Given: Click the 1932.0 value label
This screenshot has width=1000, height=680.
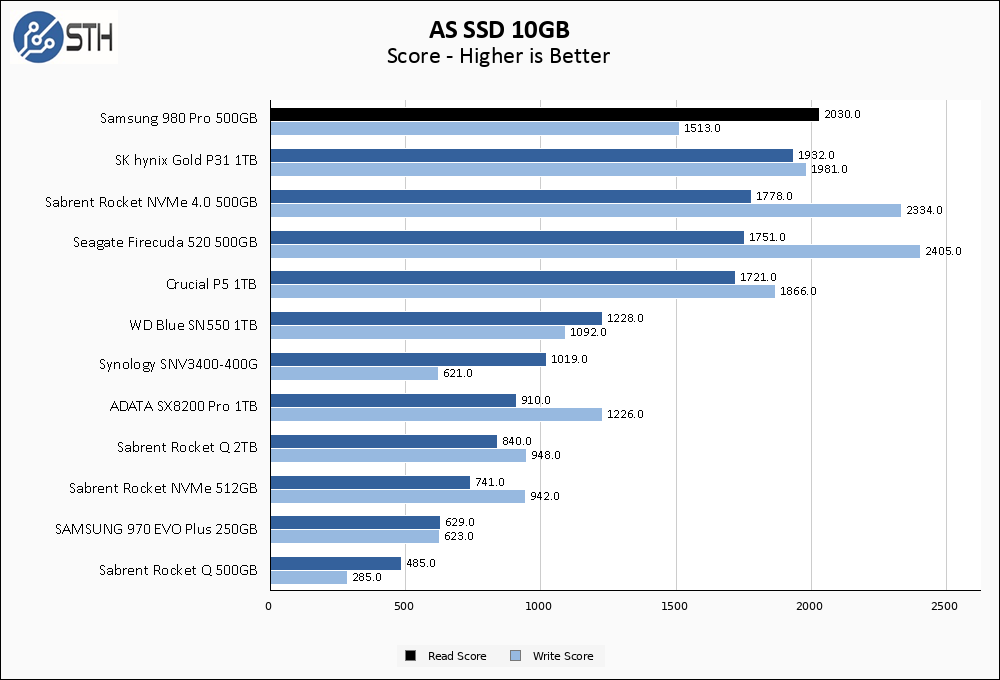Looking at the screenshot, I should pyautogui.click(x=816, y=155).
